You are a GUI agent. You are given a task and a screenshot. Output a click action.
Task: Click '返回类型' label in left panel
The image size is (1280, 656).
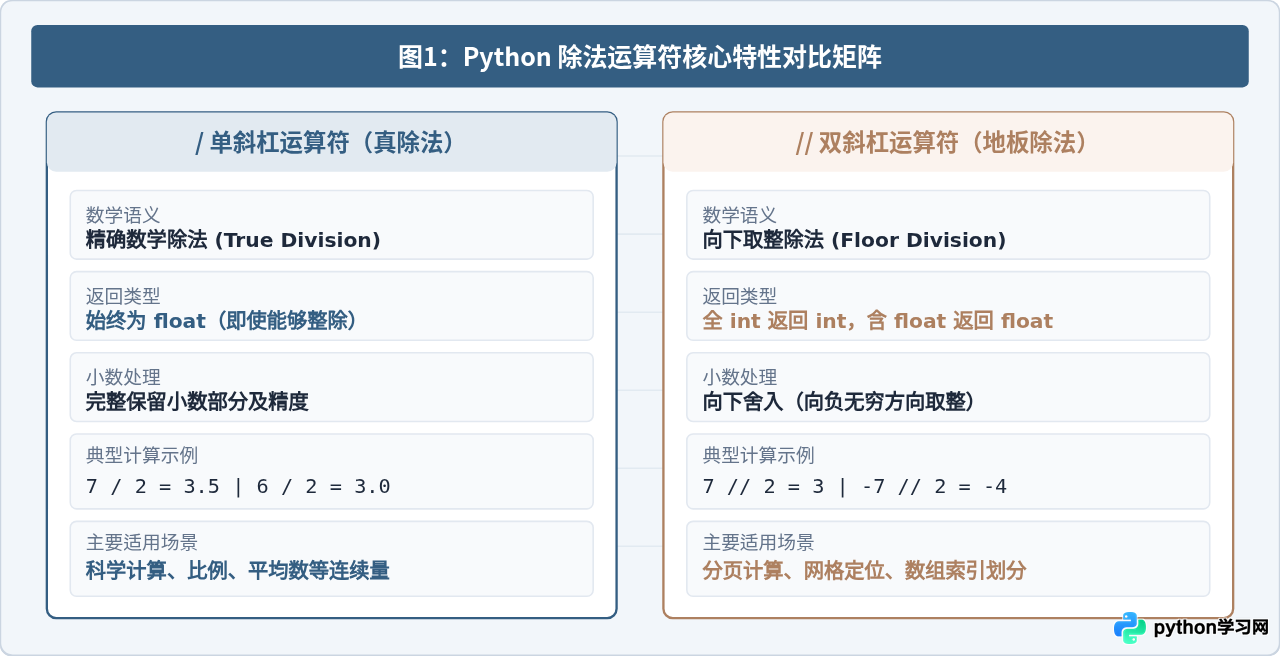click(x=123, y=296)
